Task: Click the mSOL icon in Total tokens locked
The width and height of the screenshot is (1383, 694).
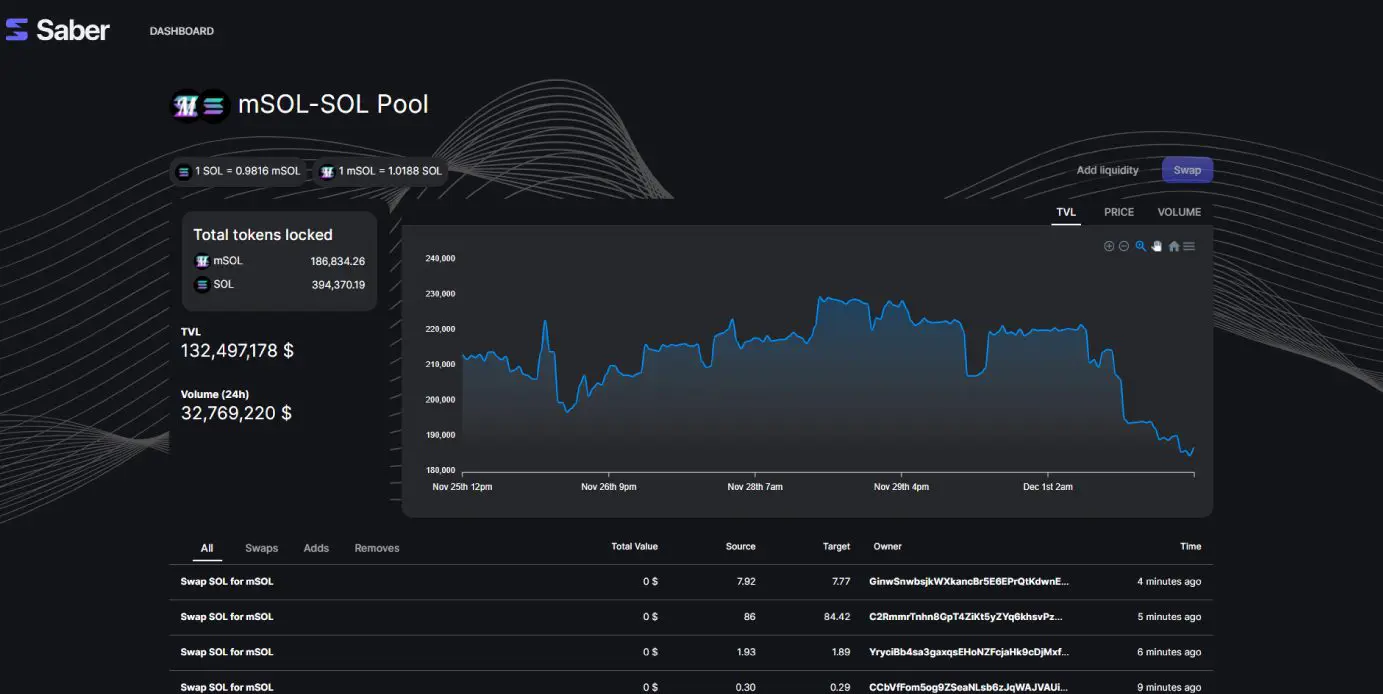Action: [202, 261]
